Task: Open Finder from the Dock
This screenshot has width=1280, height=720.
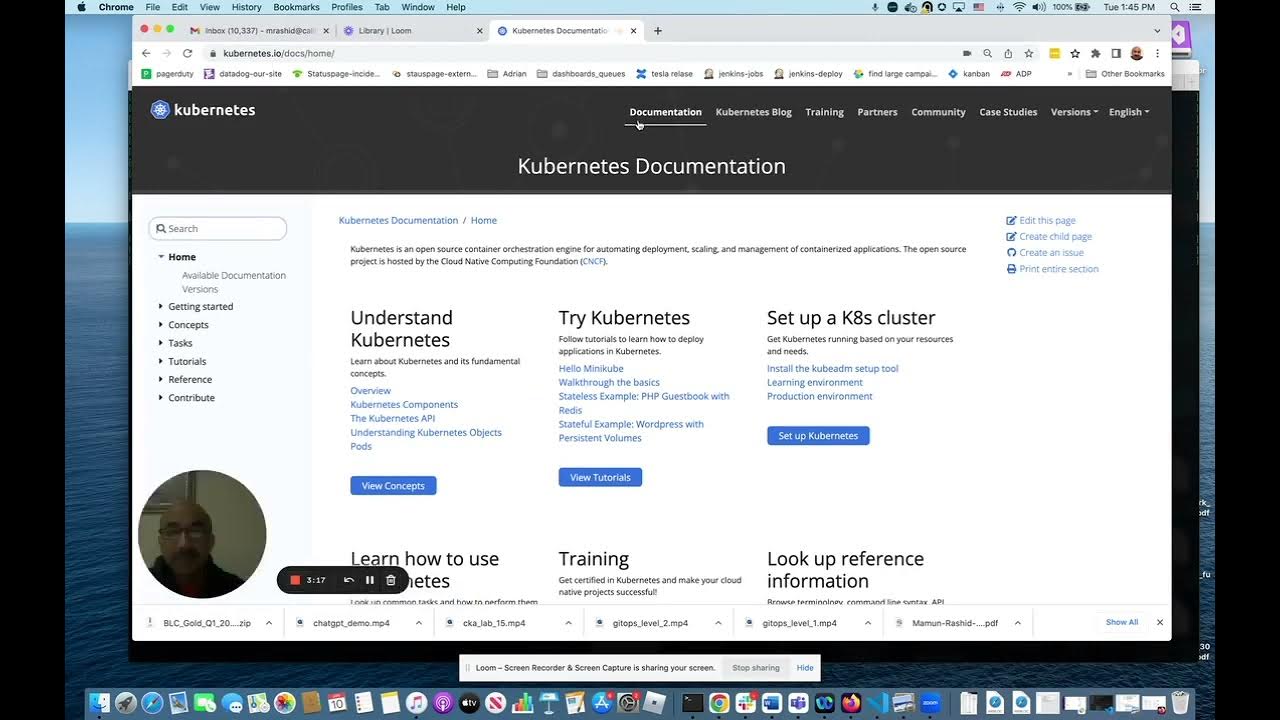Action: [x=99, y=703]
